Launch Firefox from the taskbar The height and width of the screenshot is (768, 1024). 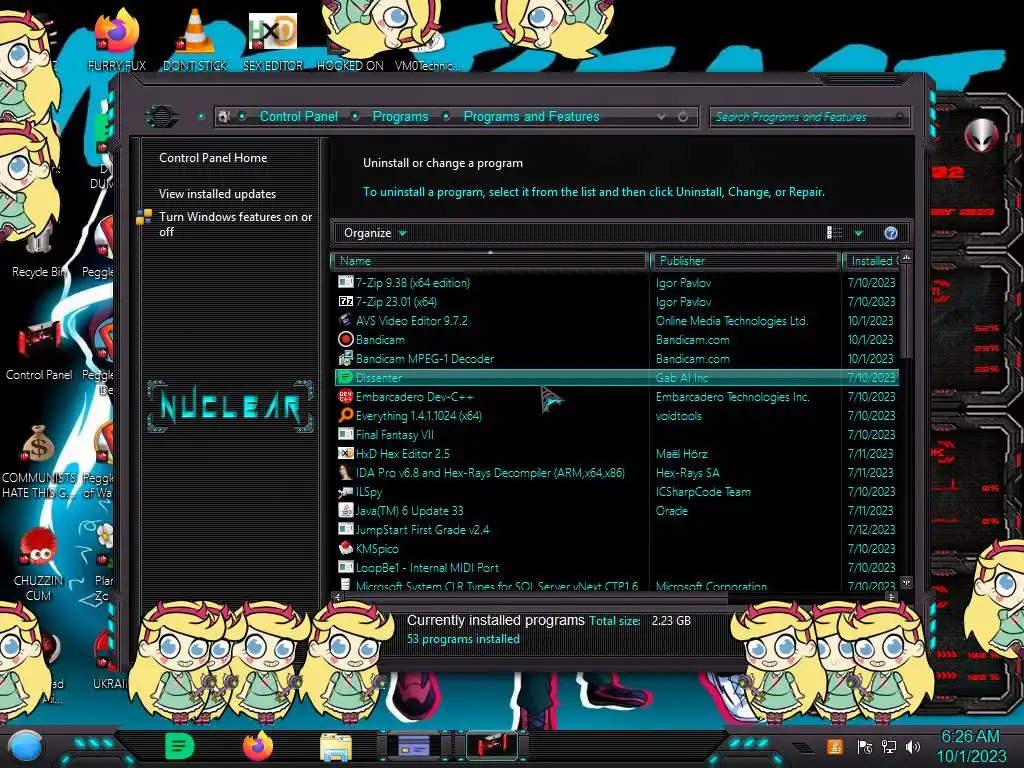click(x=258, y=746)
